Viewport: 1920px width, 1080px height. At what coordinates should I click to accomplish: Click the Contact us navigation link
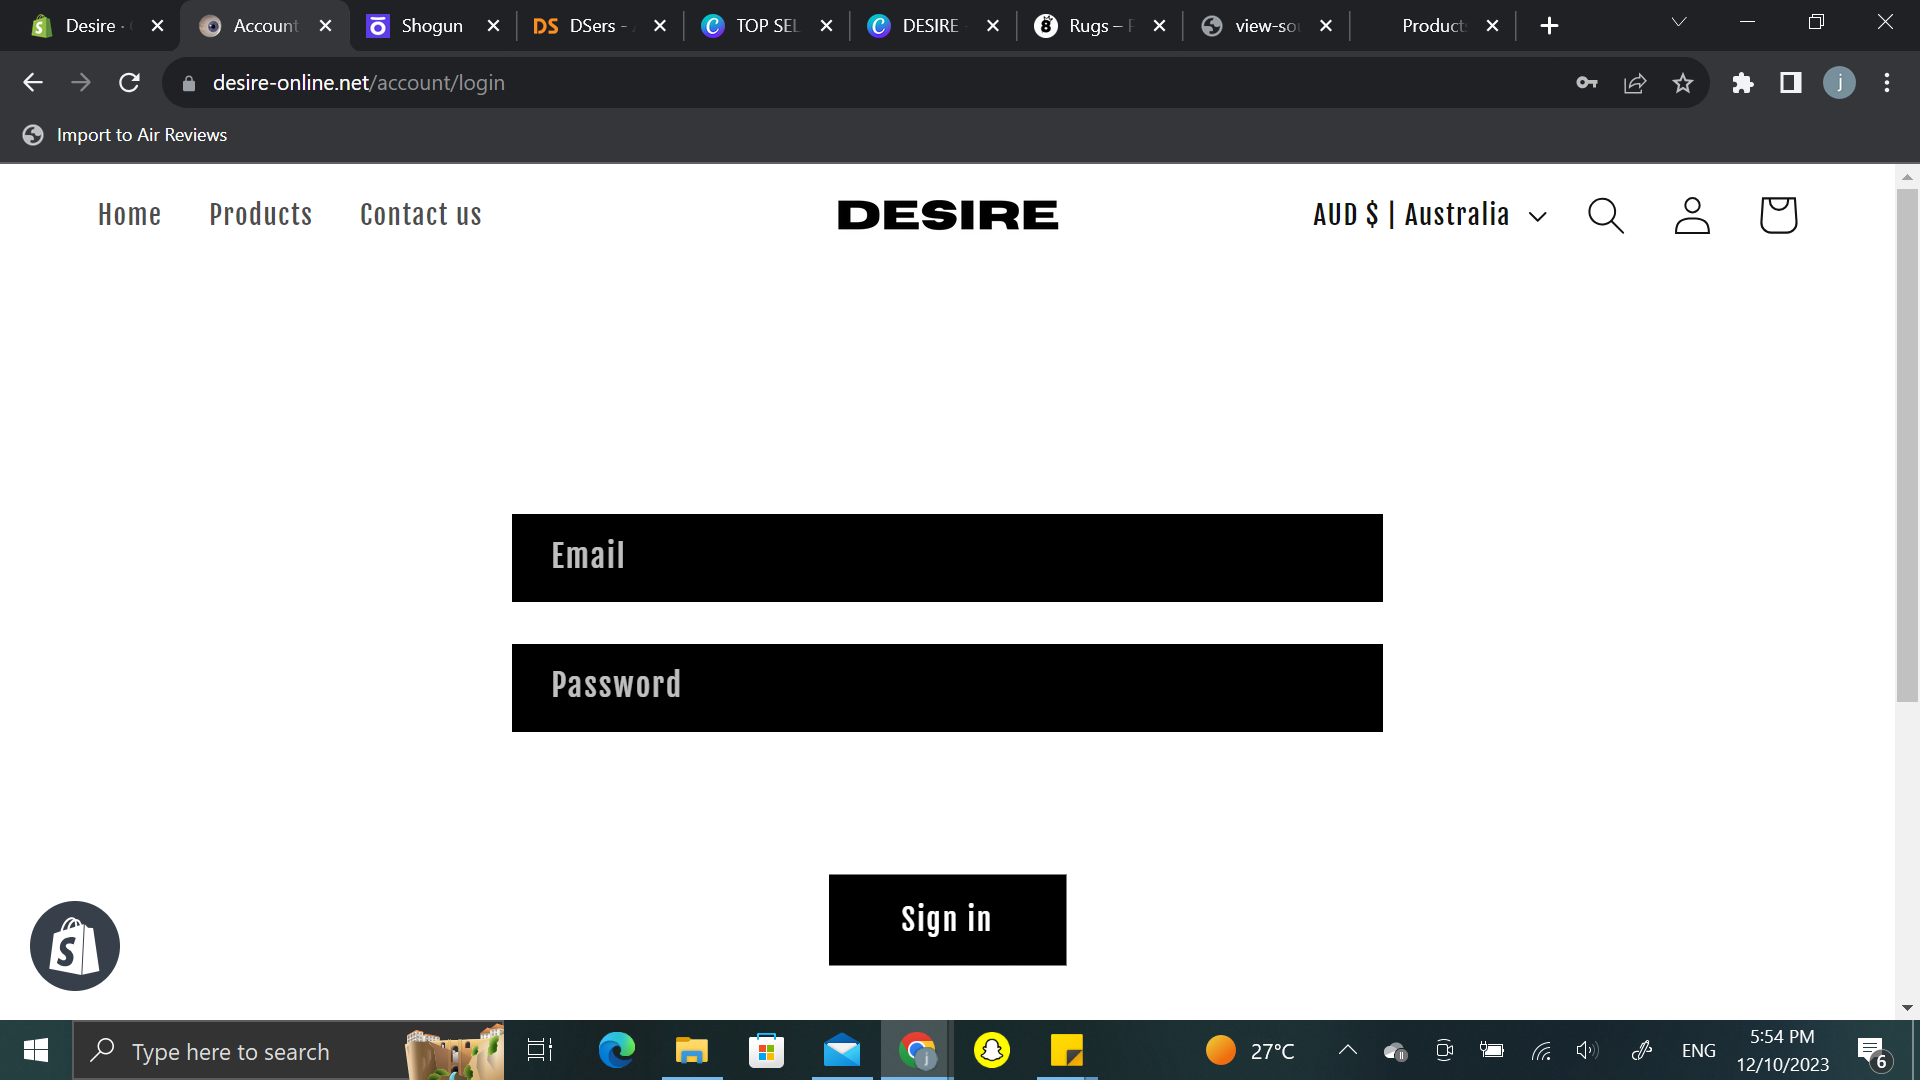pyautogui.click(x=421, y=215)
